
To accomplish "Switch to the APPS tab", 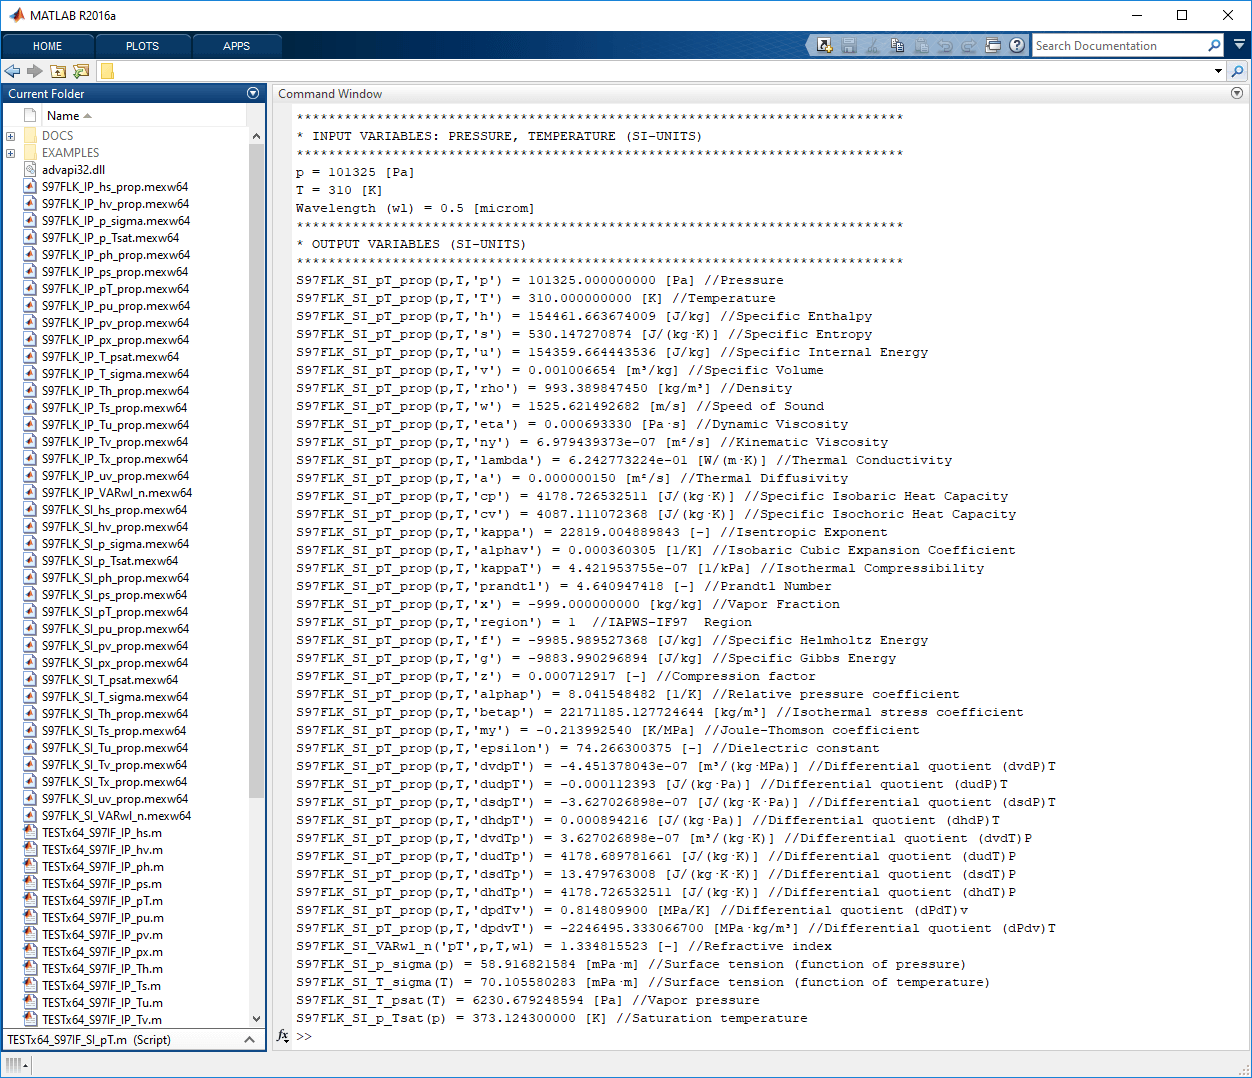I will pyautogui.click(x=237, y=45).
